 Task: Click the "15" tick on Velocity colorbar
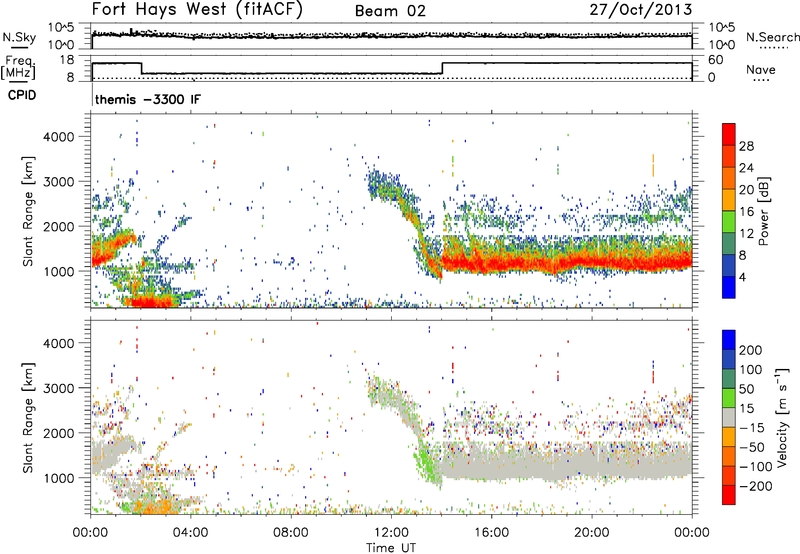click(746, 408)
